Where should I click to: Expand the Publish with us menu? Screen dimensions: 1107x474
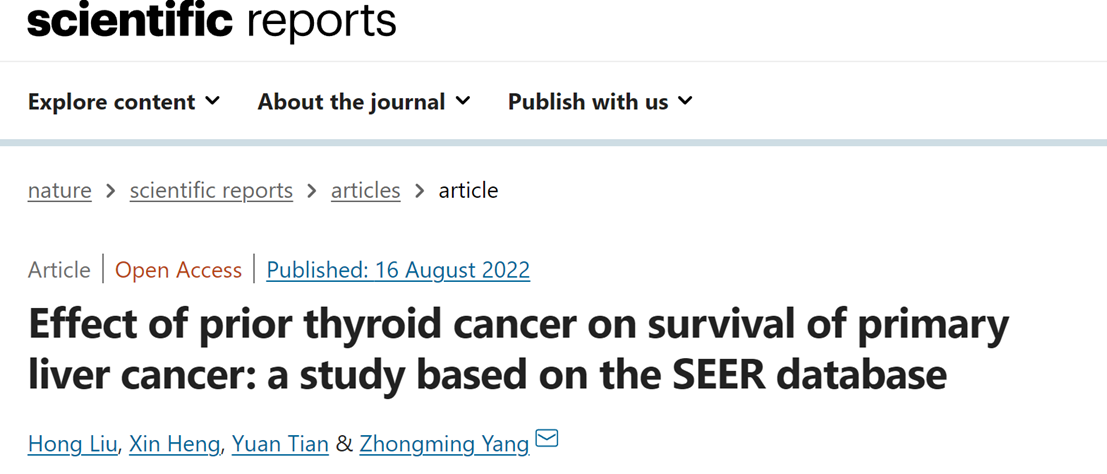[600, 101]
